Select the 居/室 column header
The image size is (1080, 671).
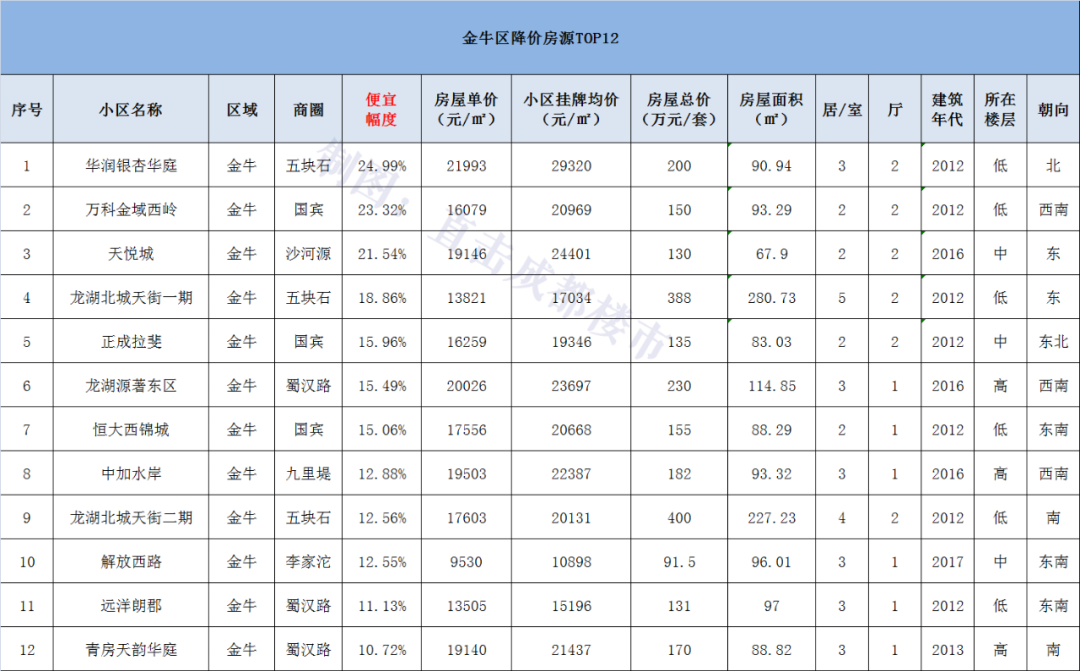[x=842, y=110]
